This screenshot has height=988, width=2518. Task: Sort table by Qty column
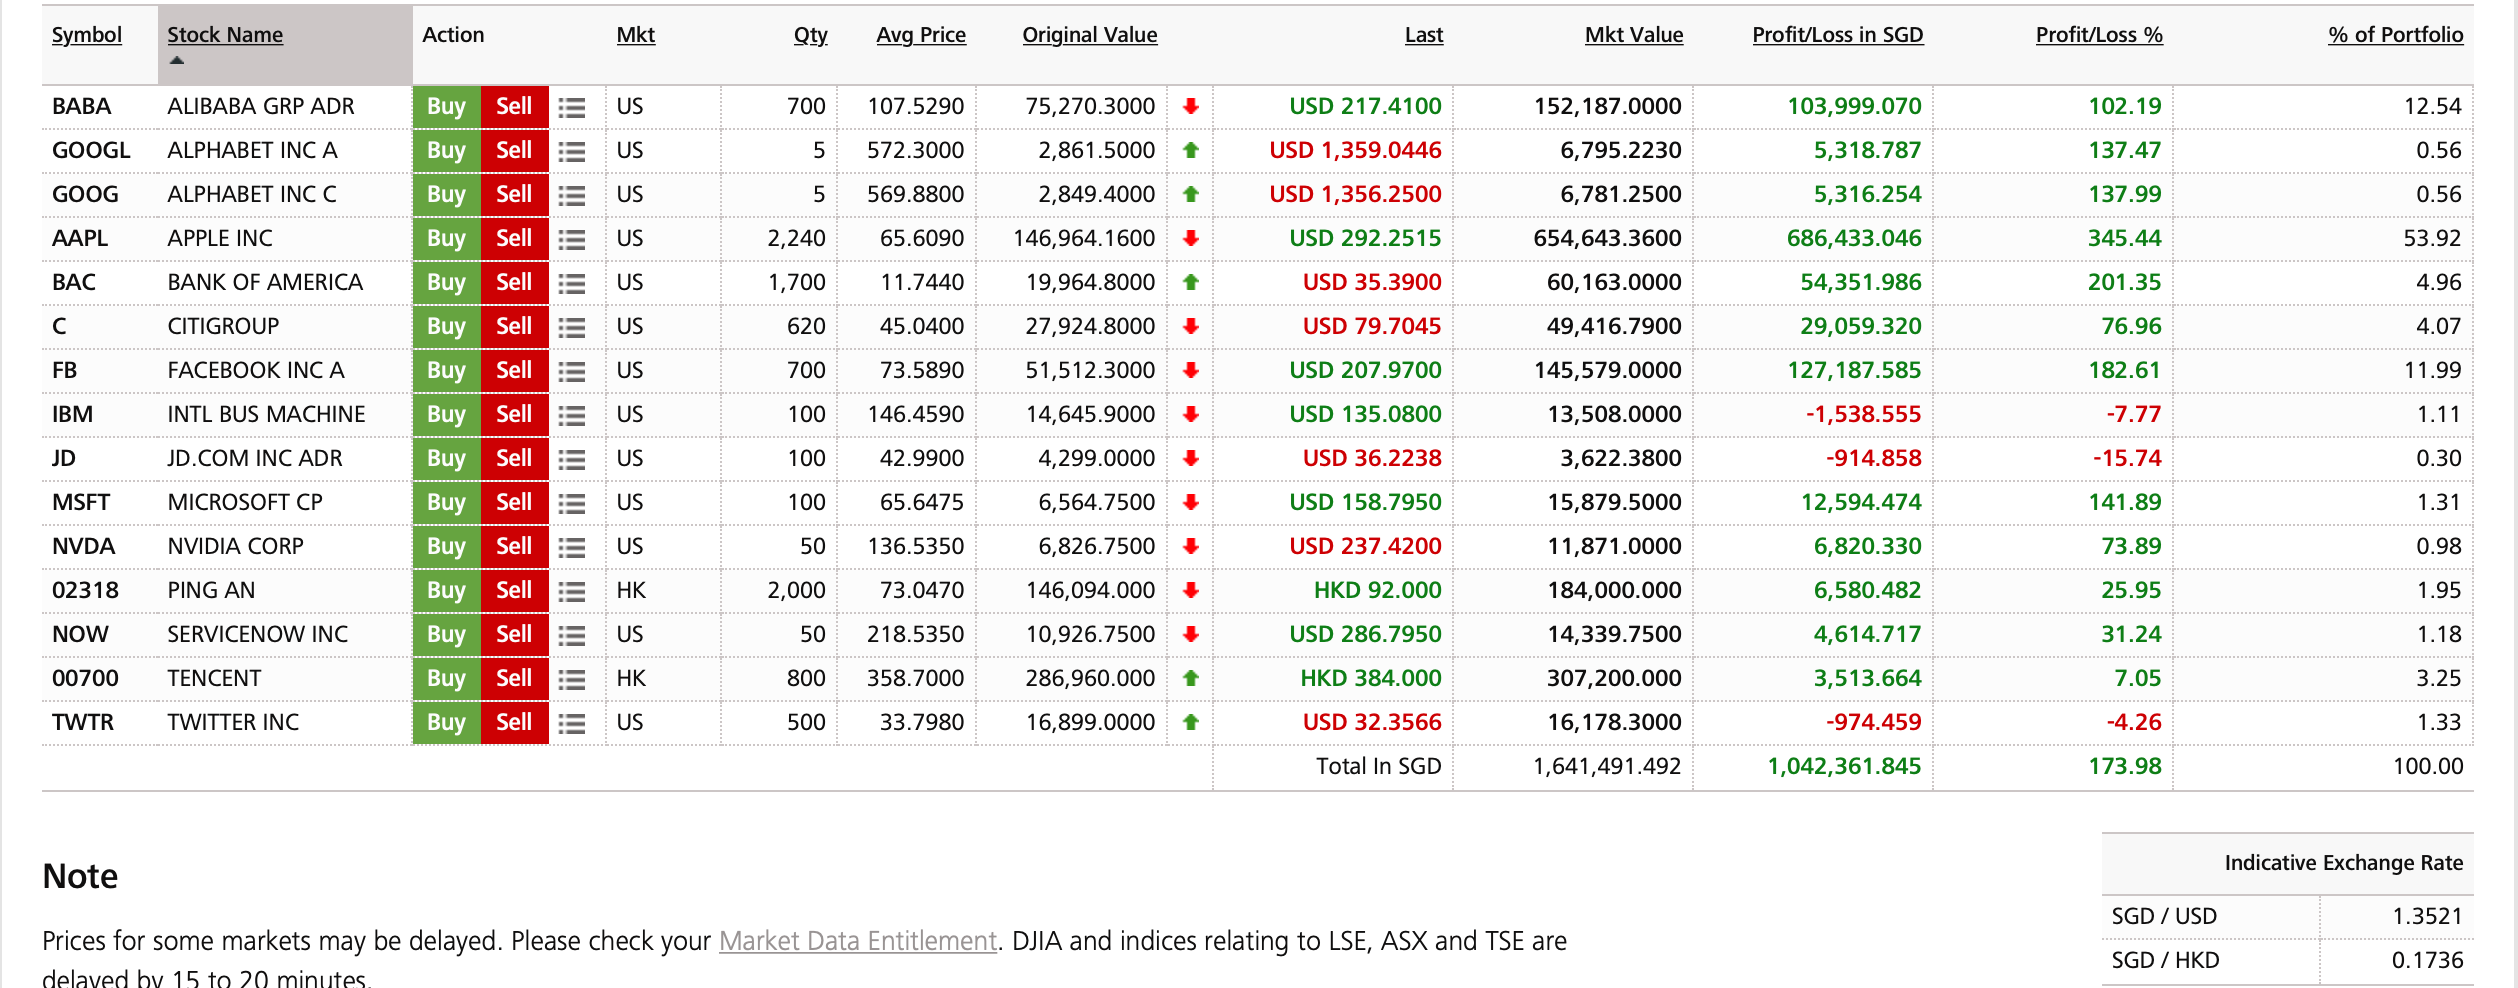(x=810, y=35)
